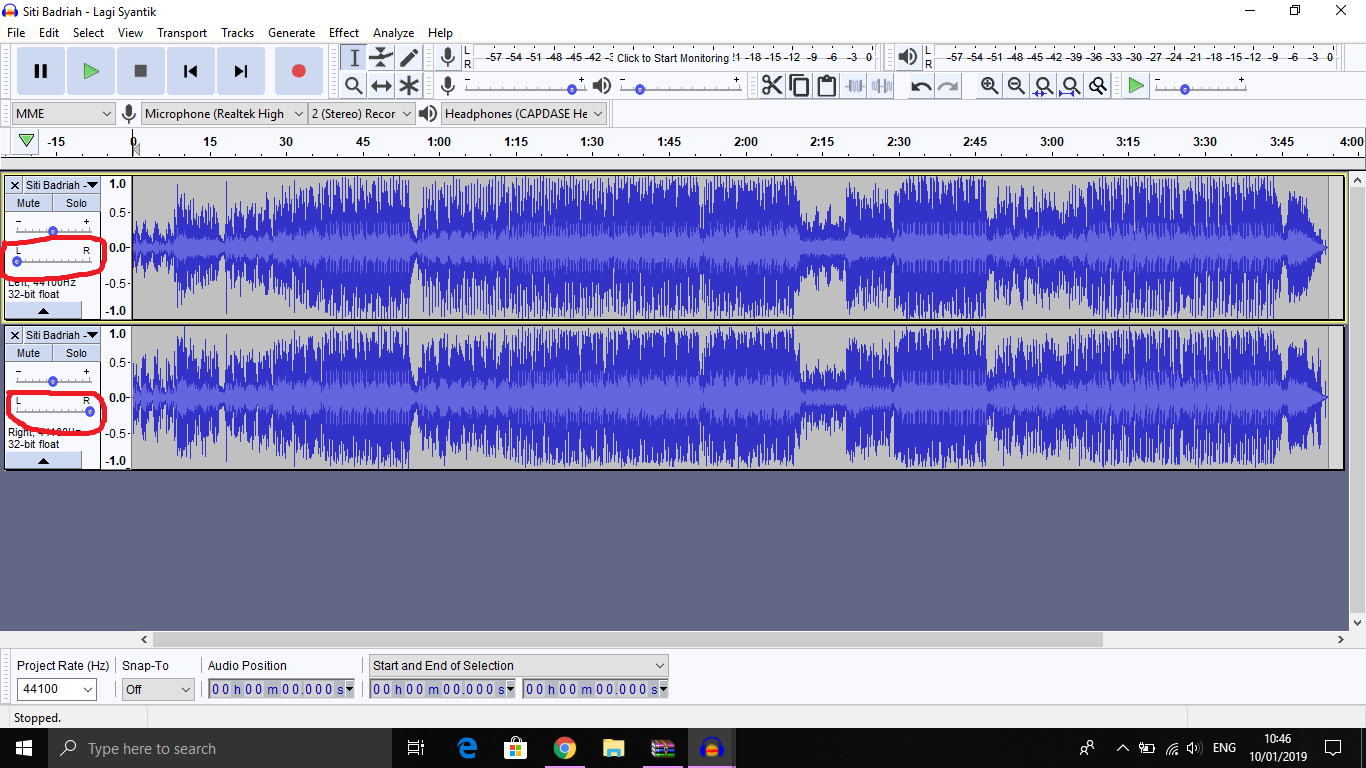The width and height of the screenshot is (1366, 768).
Task: Open the MME audio host dropdown
Action: click(x=64, y=114)
